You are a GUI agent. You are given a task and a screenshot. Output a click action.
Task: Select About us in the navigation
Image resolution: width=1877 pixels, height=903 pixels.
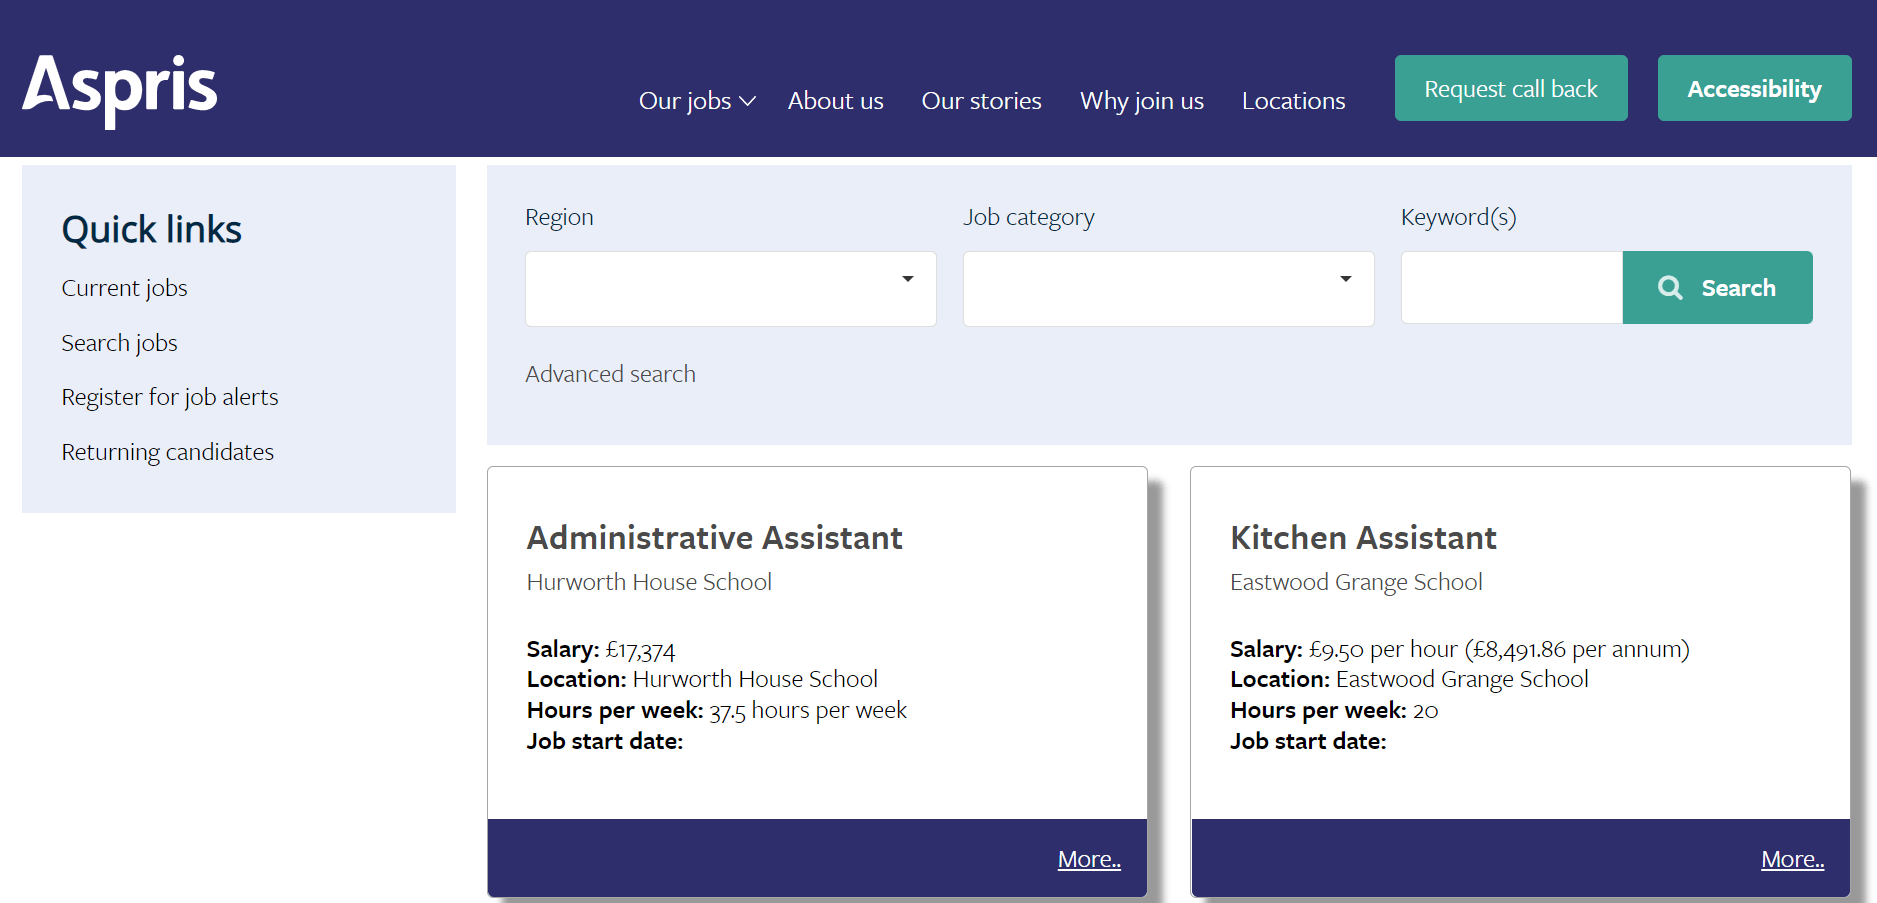835,100
